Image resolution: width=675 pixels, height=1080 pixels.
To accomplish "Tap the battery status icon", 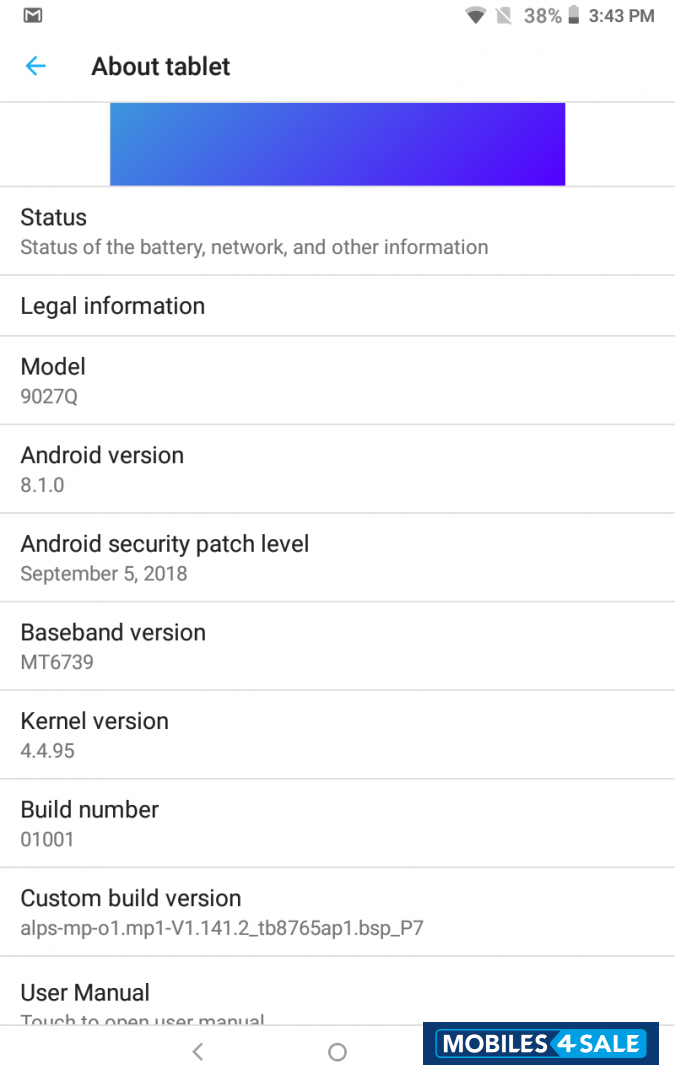I will coord(573,16).
